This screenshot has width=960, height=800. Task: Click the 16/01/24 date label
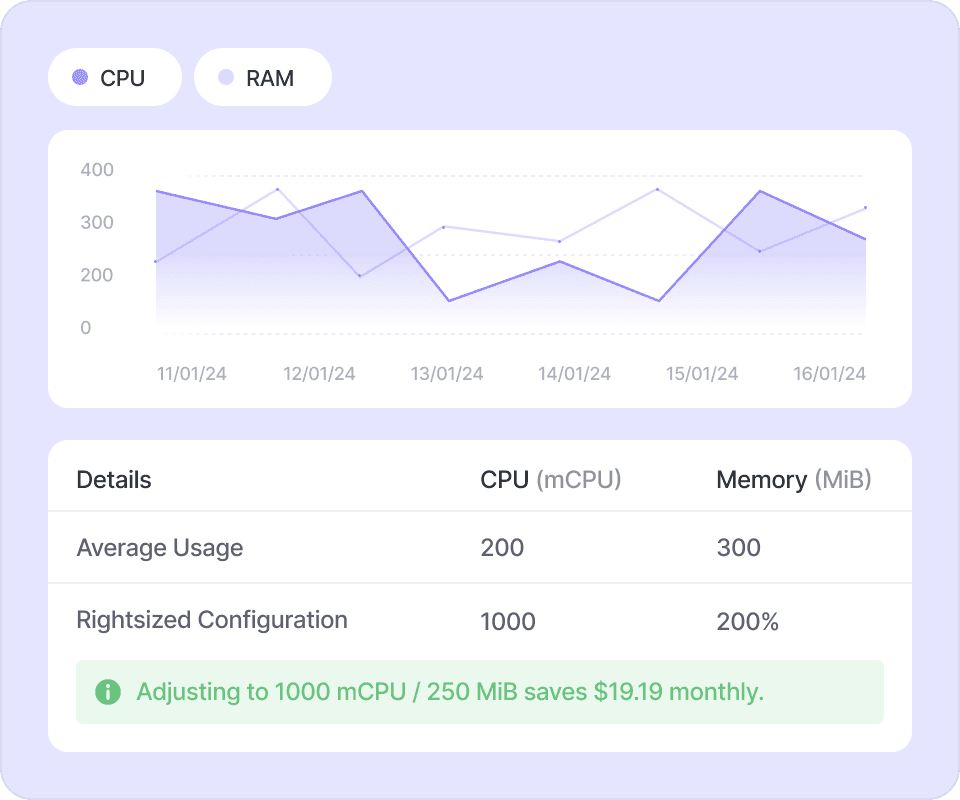pyautogui.click(x=829, y=374)
